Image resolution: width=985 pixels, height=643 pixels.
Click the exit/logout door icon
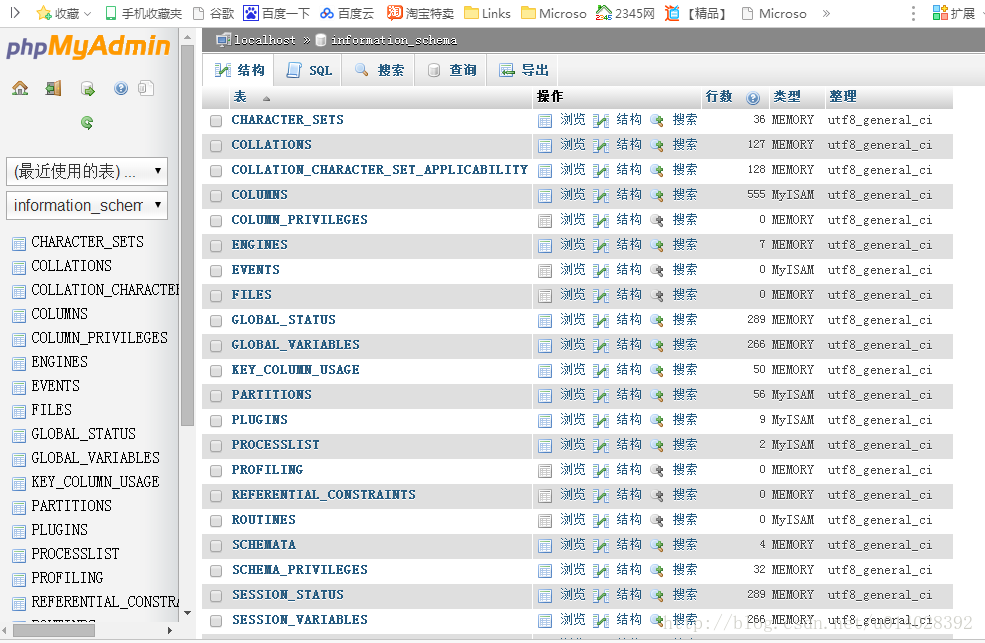tap(52, 88)
